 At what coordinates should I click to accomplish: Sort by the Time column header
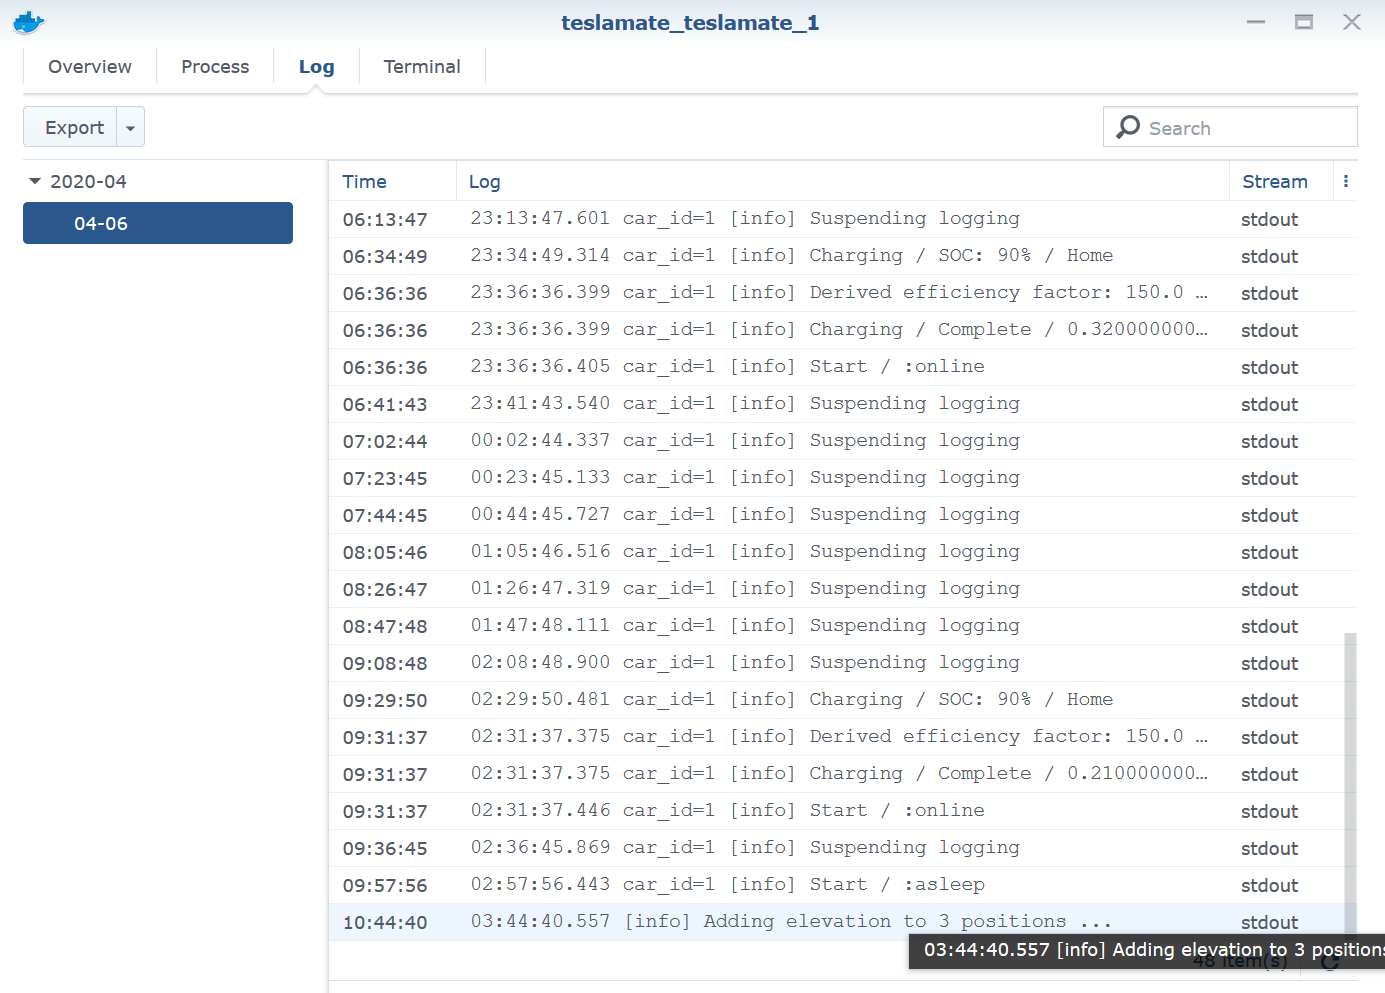coord(392,181)
